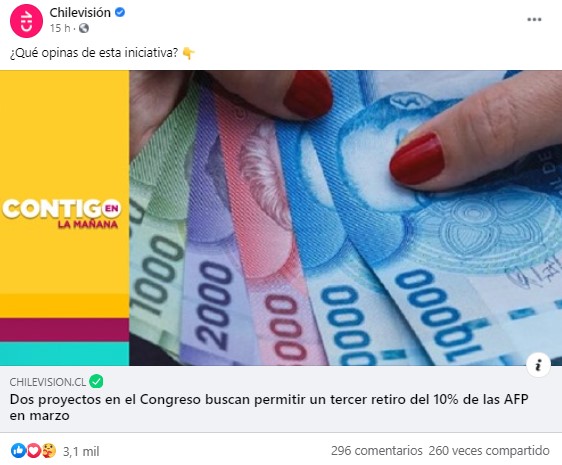The image size is (562, 465).
Task: Click the Chilevisión page name
Action: 80,13
